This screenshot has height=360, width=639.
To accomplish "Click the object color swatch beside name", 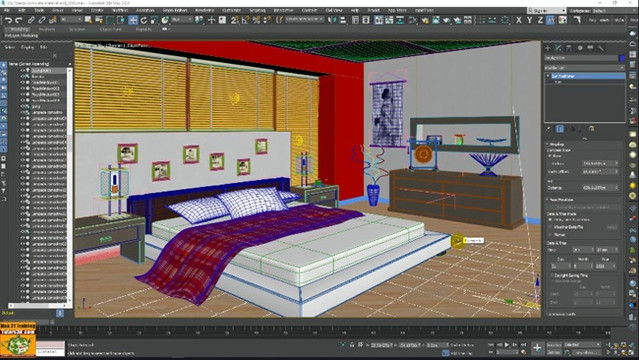I will [x=622, y=58].
